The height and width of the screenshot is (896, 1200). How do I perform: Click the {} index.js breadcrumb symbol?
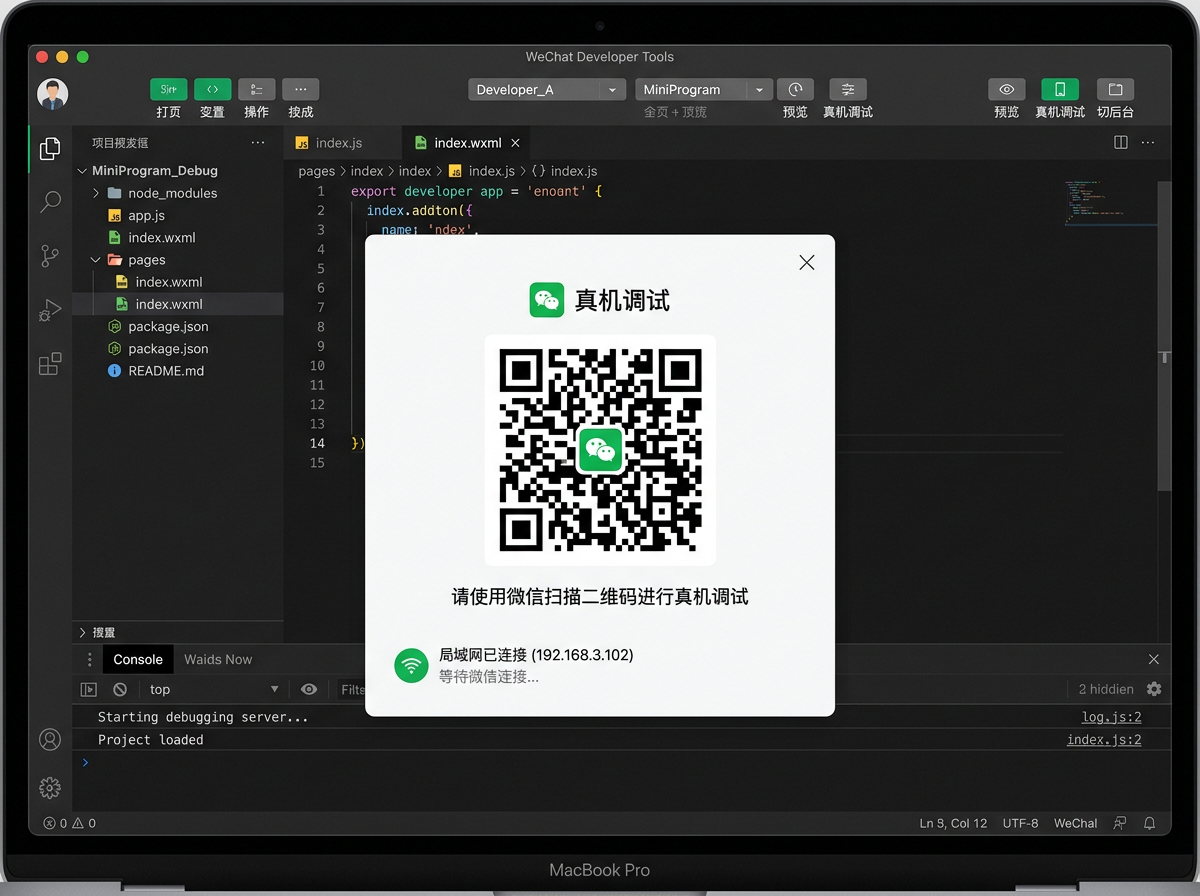[565, 171]
